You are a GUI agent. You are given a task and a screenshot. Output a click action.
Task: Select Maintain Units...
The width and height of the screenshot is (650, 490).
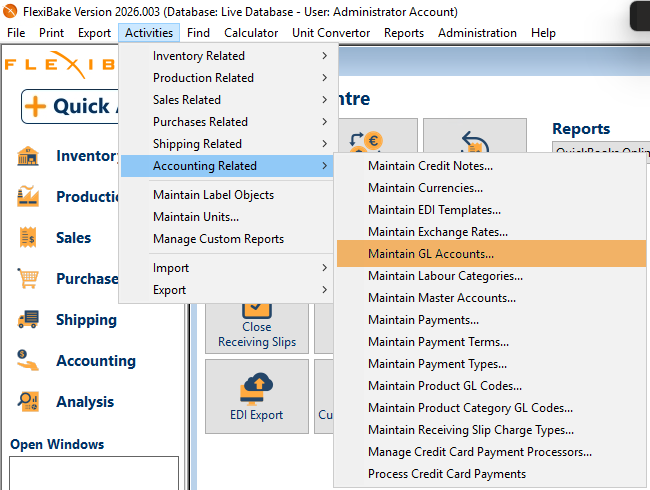pyautogui.click(x=227, y=217)
